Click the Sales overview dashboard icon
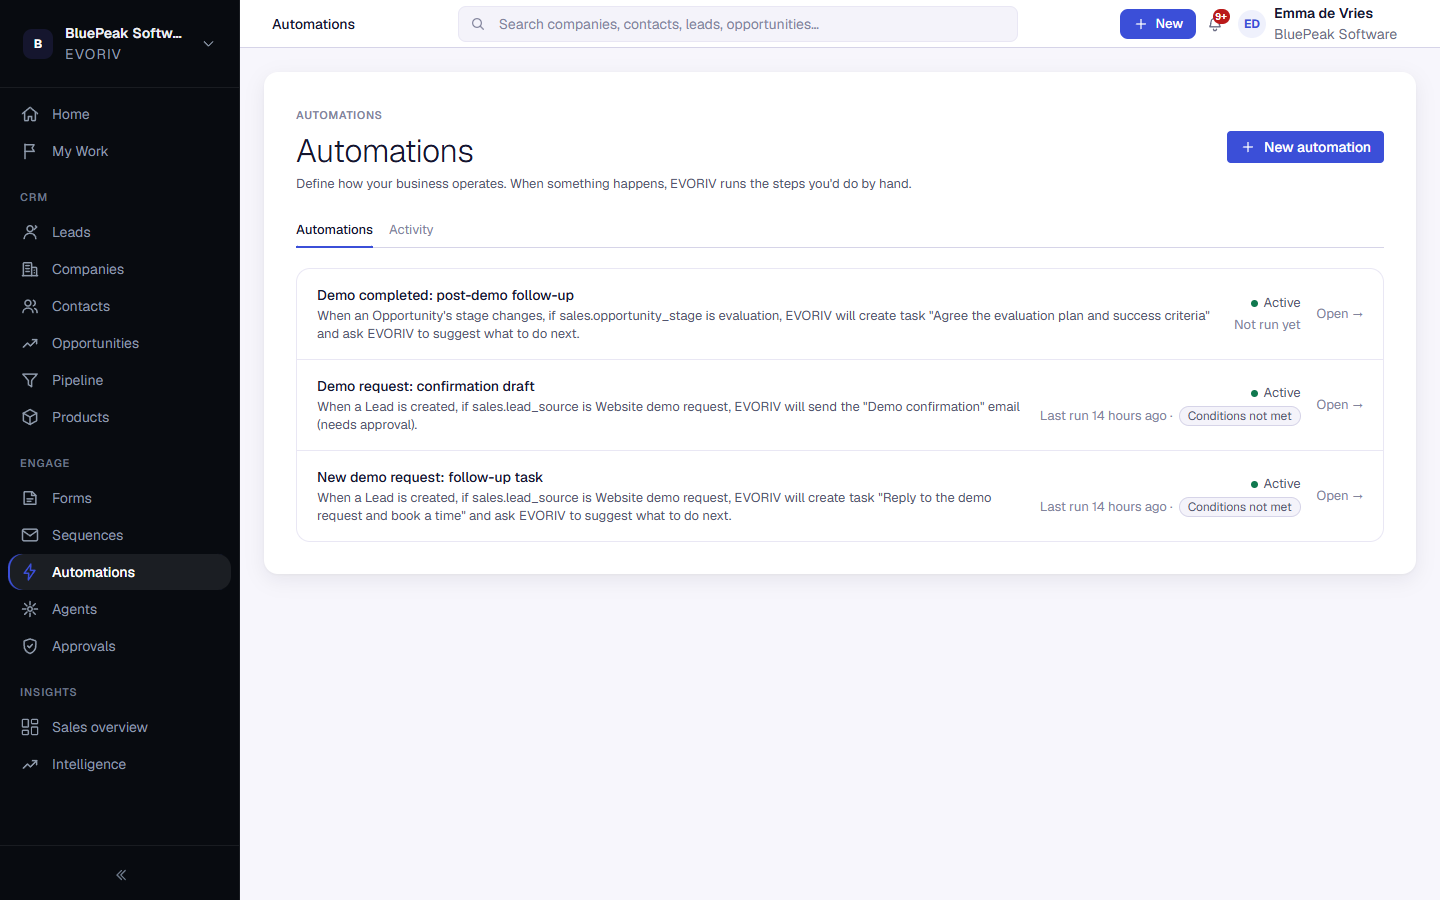The image size is (1440, 900). pyautogui.click(x=30, y=727)
